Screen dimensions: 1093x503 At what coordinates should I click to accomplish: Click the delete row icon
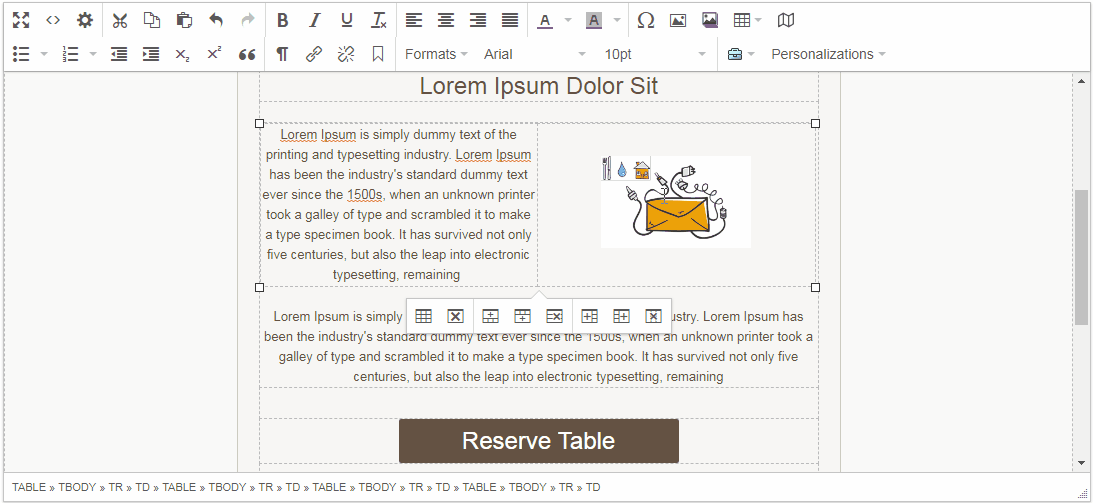[x=554, y=316]
